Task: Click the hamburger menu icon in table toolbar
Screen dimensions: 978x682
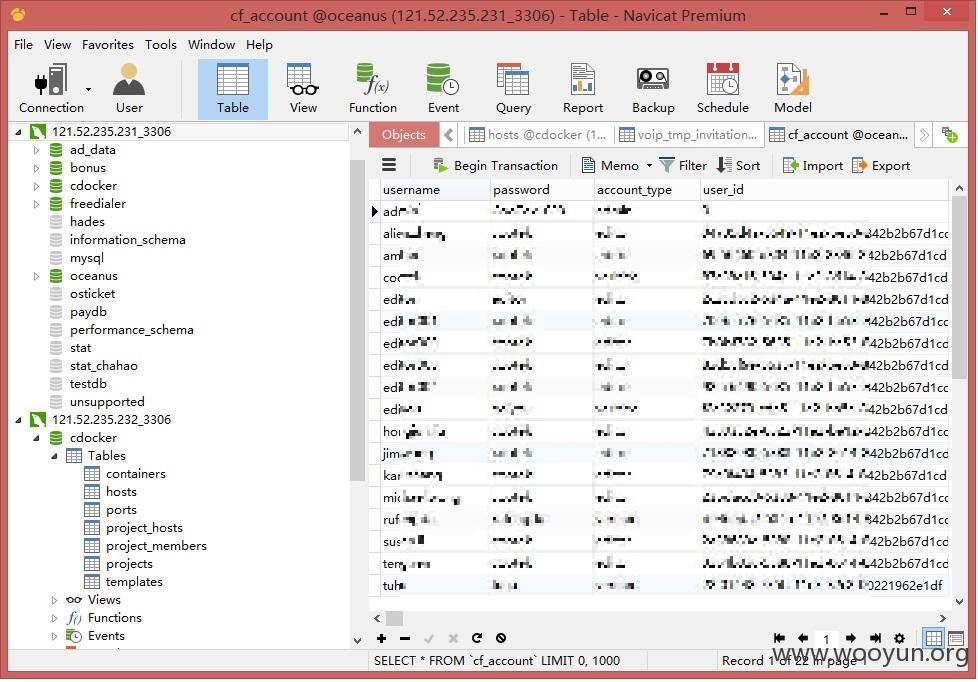Action: (x=389, y=165)
